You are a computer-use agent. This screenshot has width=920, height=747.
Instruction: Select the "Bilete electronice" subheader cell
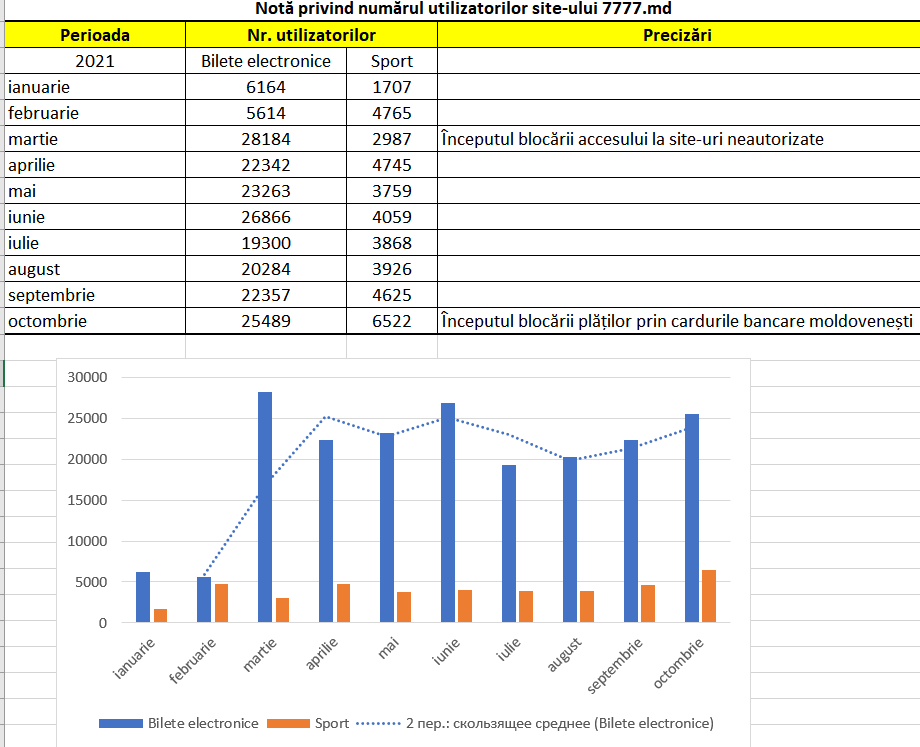266,61
